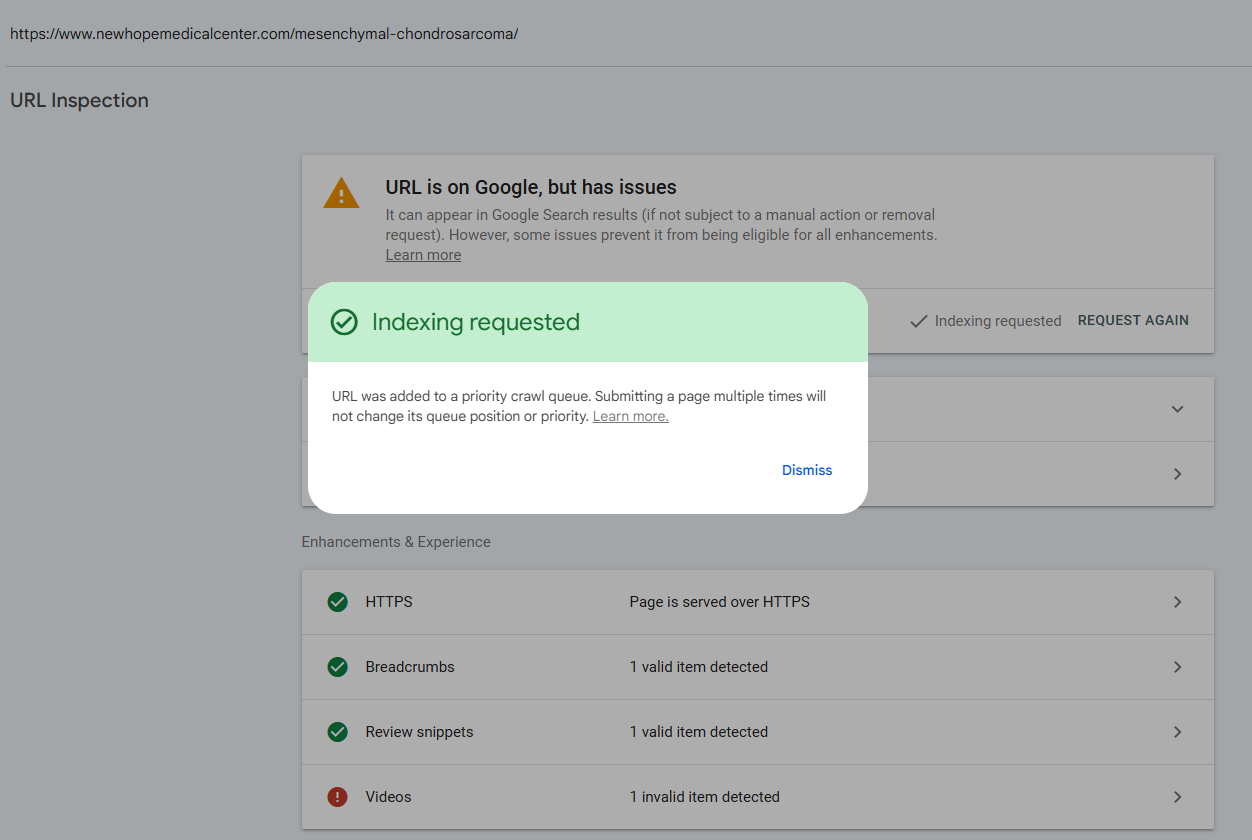
Task: Open the Review snippets row chevron arrow
Action: point(1177,732)
